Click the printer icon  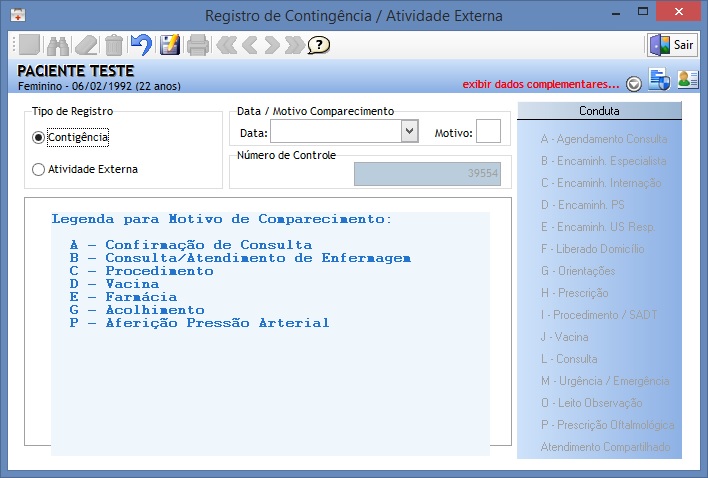coord(198,45)
